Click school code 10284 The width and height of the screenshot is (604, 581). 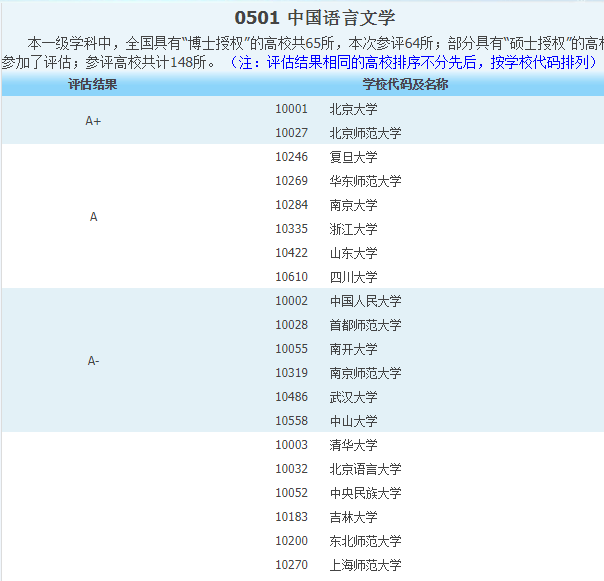(291, 205)
